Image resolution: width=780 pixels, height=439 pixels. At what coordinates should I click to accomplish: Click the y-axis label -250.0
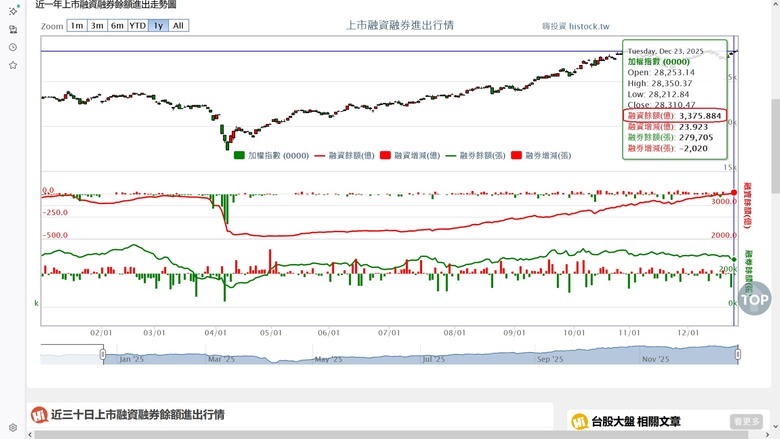pos(55,212)
